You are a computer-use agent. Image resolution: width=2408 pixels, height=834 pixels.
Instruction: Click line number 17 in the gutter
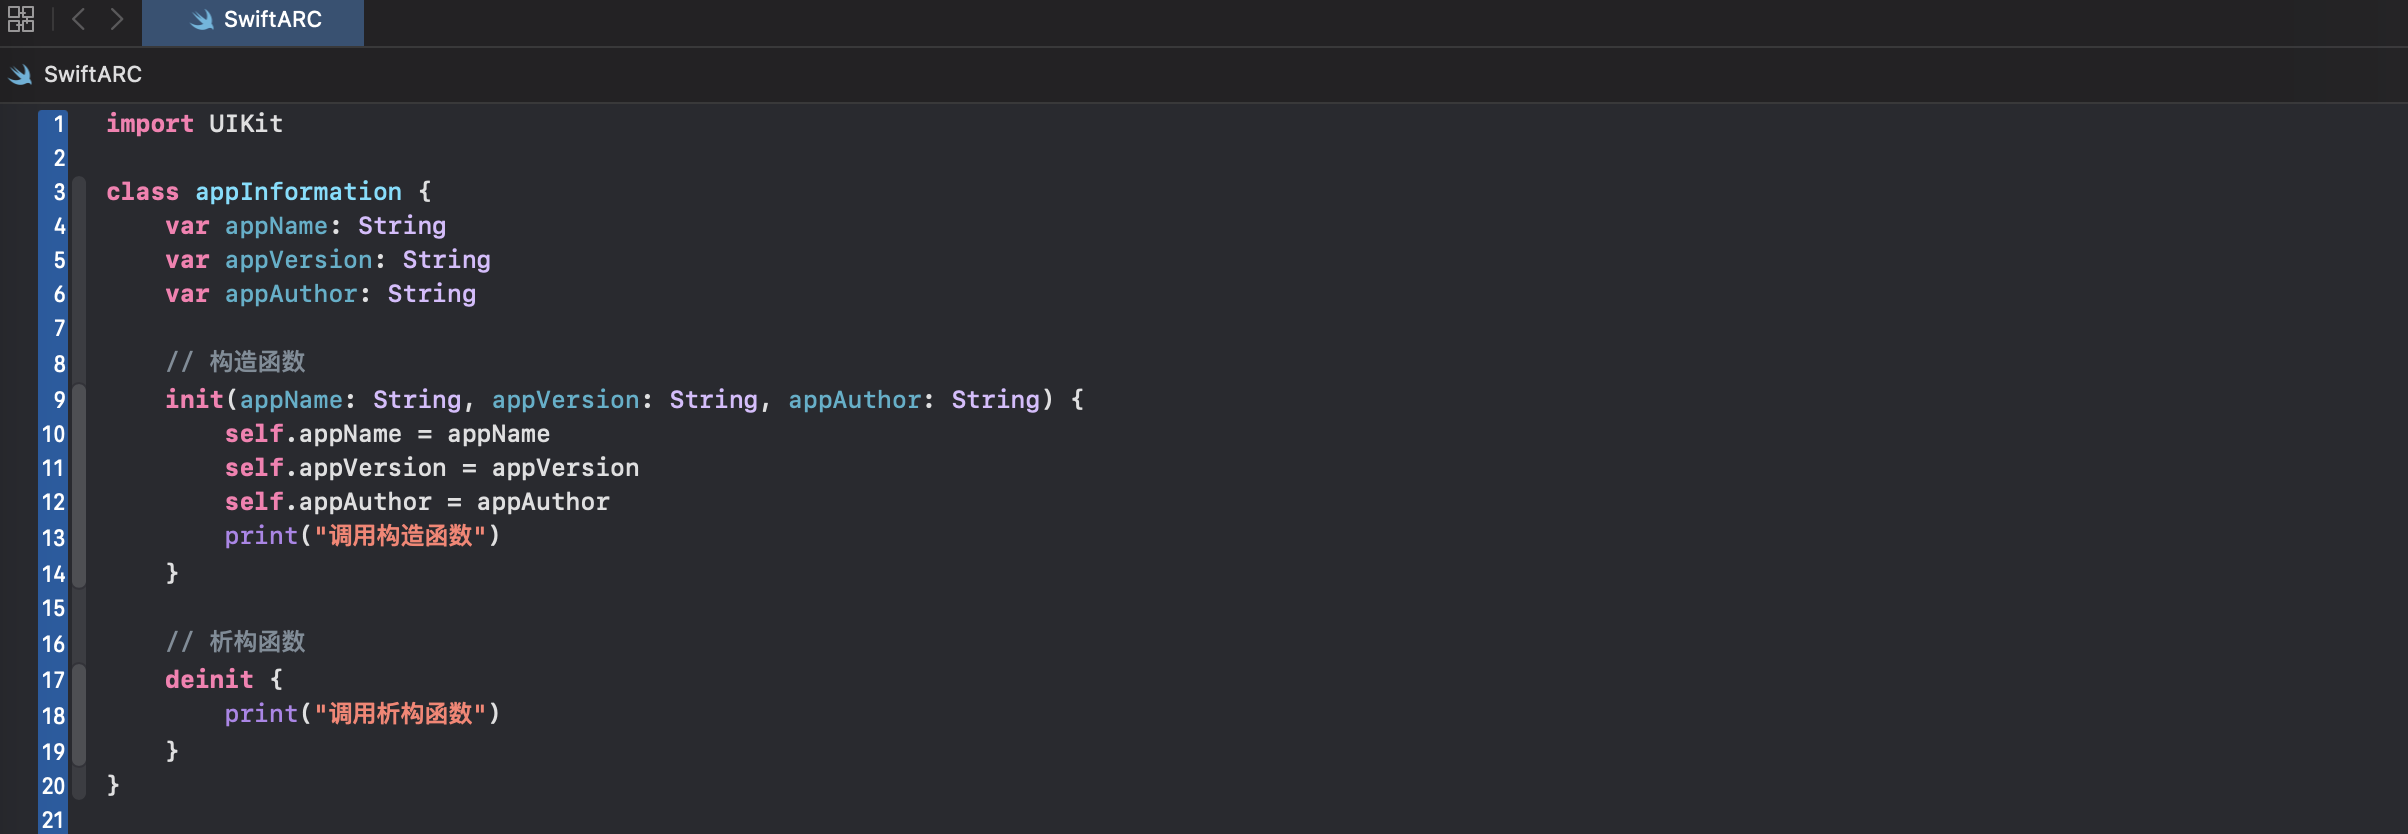point(53,680)
